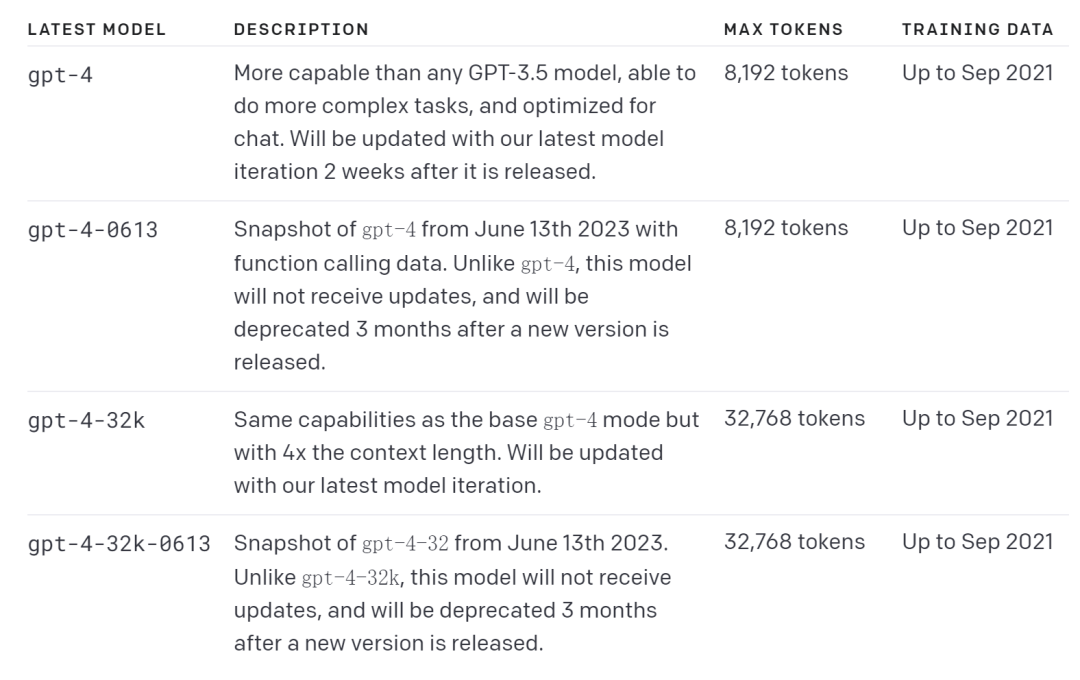Click Up to Sep 2021 for gpt-4-32k-0613

pos(977,542)
